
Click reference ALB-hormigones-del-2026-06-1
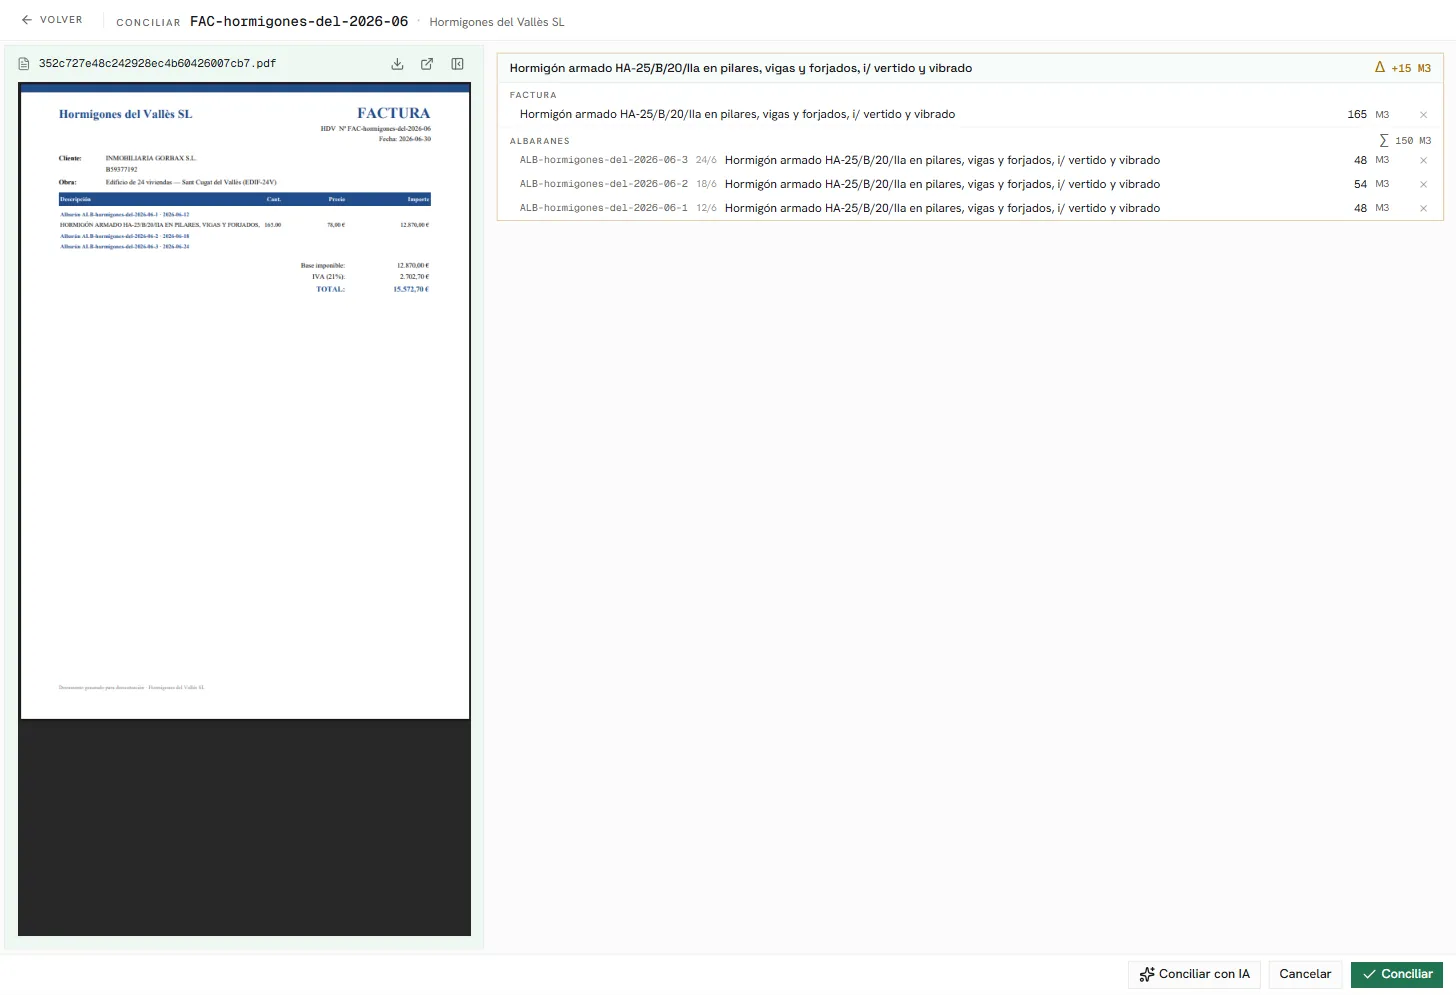604,208
